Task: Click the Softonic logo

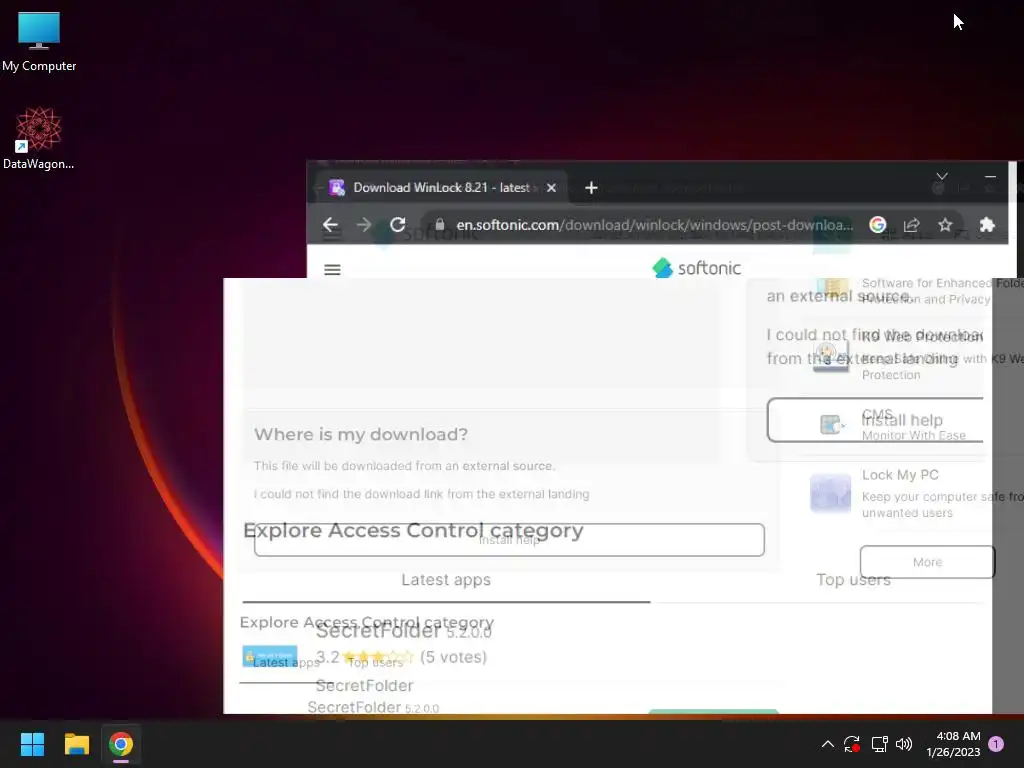Action: click(x=696, y=268)
